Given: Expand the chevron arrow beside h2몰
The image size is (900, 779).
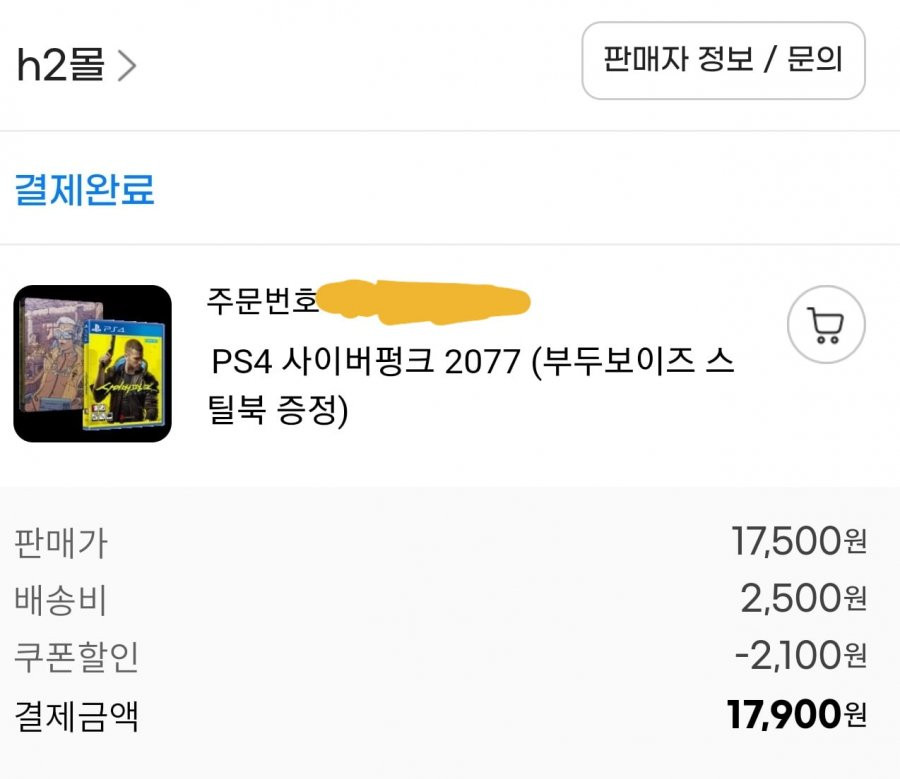Looking at the screenshot, I should point(127,65).
